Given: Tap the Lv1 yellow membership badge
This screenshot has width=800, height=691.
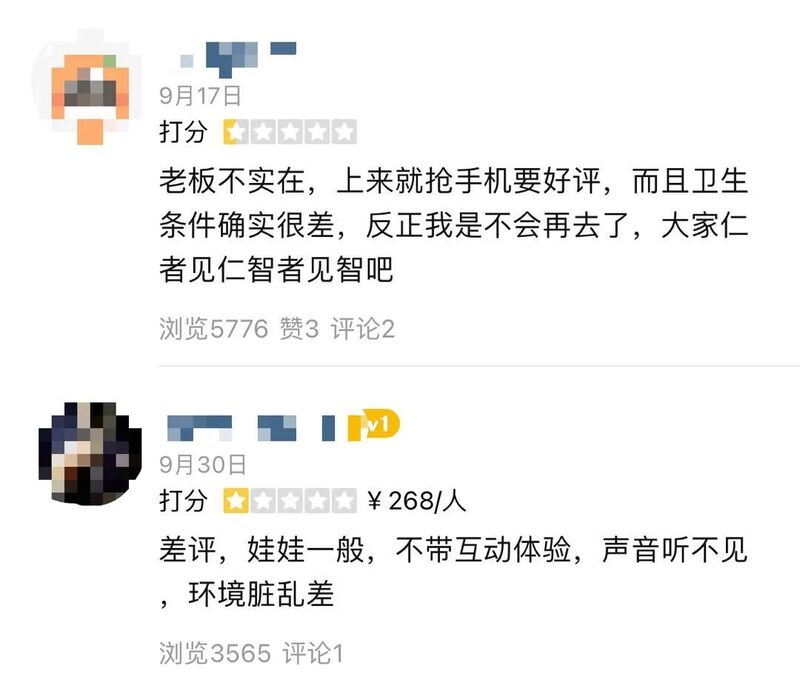Looking at the screenshot, I should (374, 425).
